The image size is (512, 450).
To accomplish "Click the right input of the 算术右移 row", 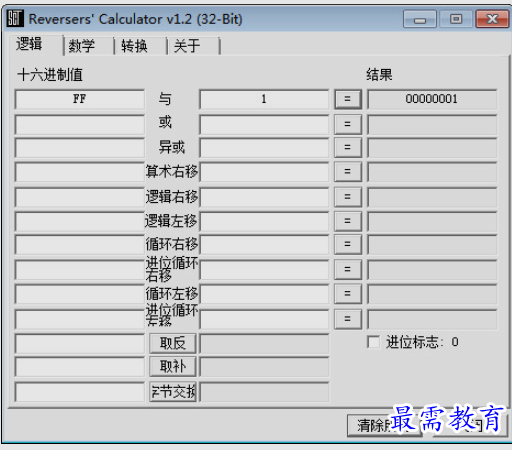I will (264, 172).
